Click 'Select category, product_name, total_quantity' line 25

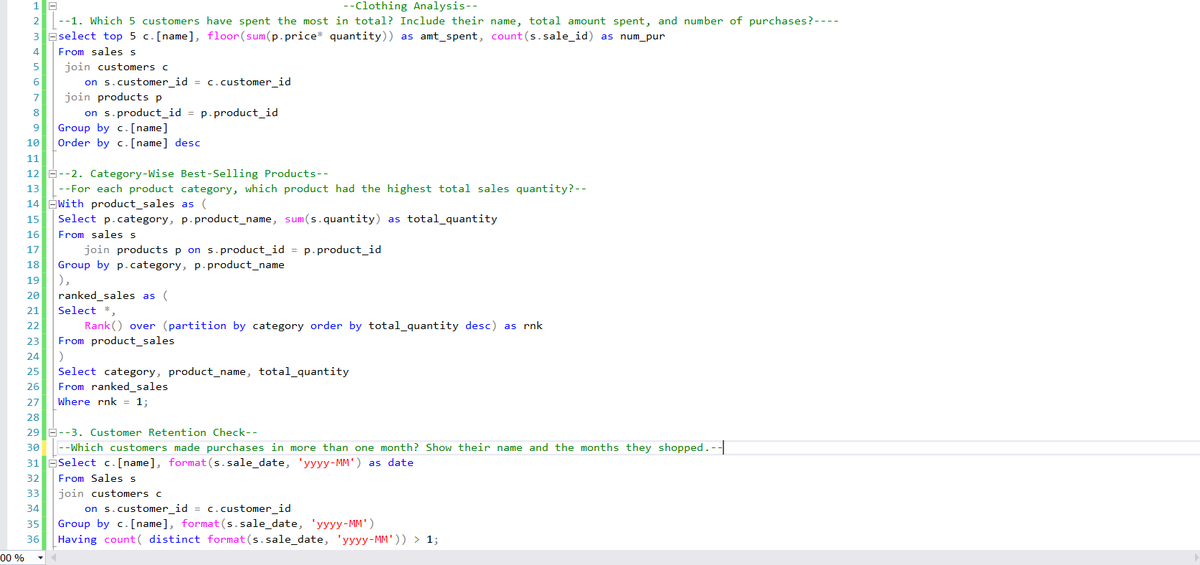click(203, 372)
